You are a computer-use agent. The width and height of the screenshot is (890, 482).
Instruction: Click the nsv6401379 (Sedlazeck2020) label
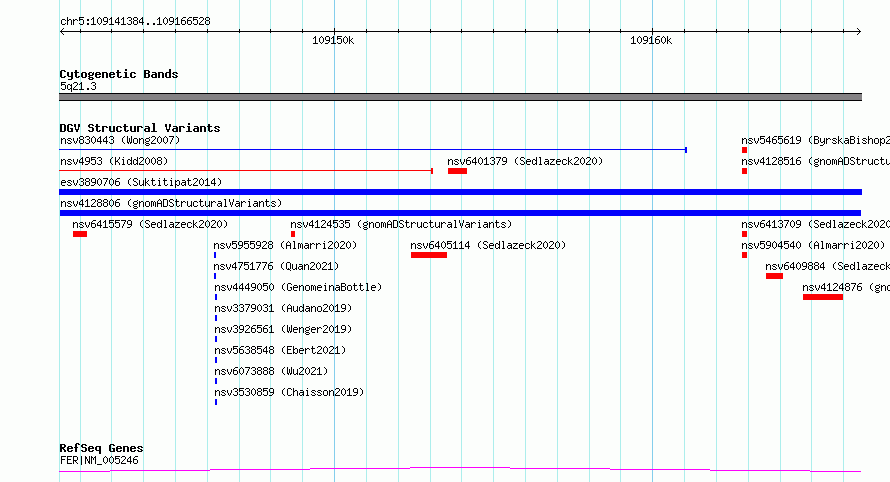[525, 161]
